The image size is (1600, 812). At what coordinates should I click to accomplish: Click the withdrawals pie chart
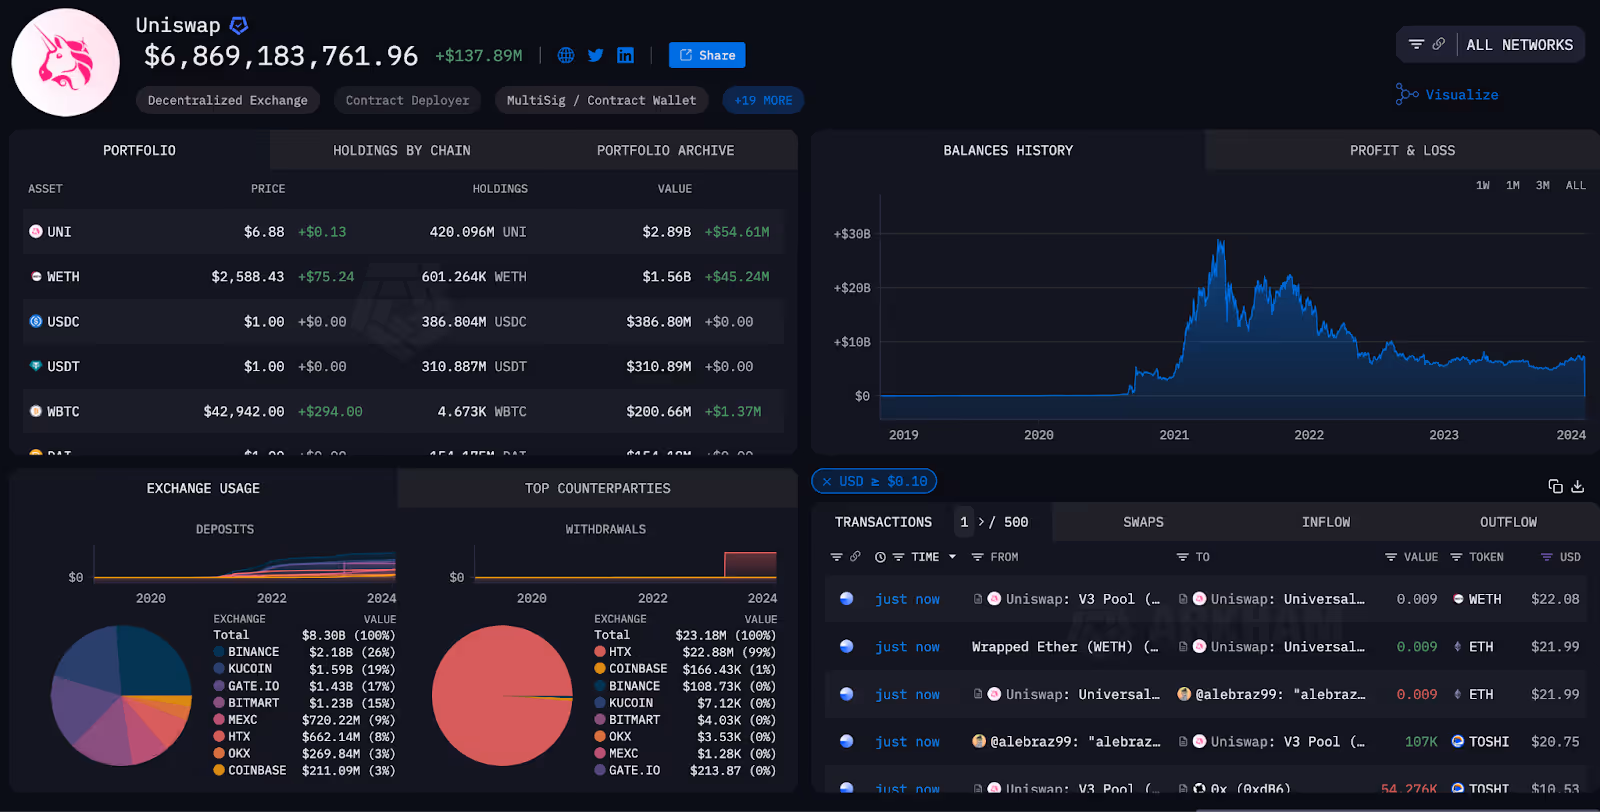pyautogui.click(x=502, y=695)
